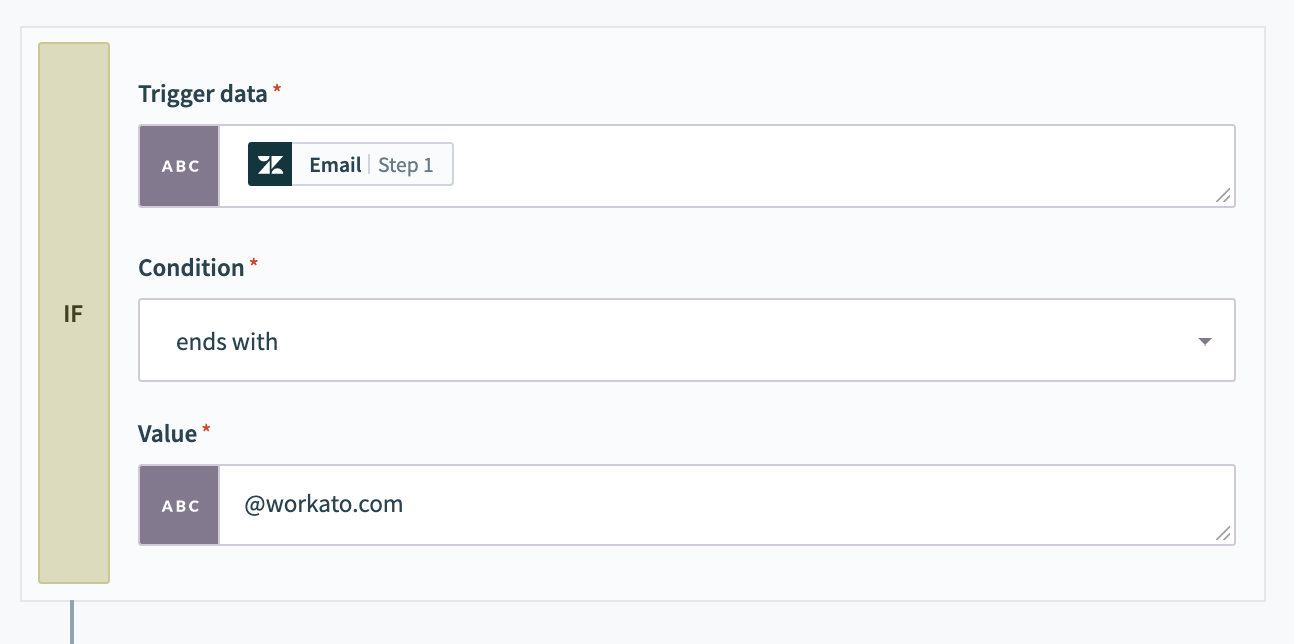Image resolution: width=1294 pixels, height=644 pixels.
Task: Click the Condition dropdown arrow
Action: click(x=1205, y=341)
